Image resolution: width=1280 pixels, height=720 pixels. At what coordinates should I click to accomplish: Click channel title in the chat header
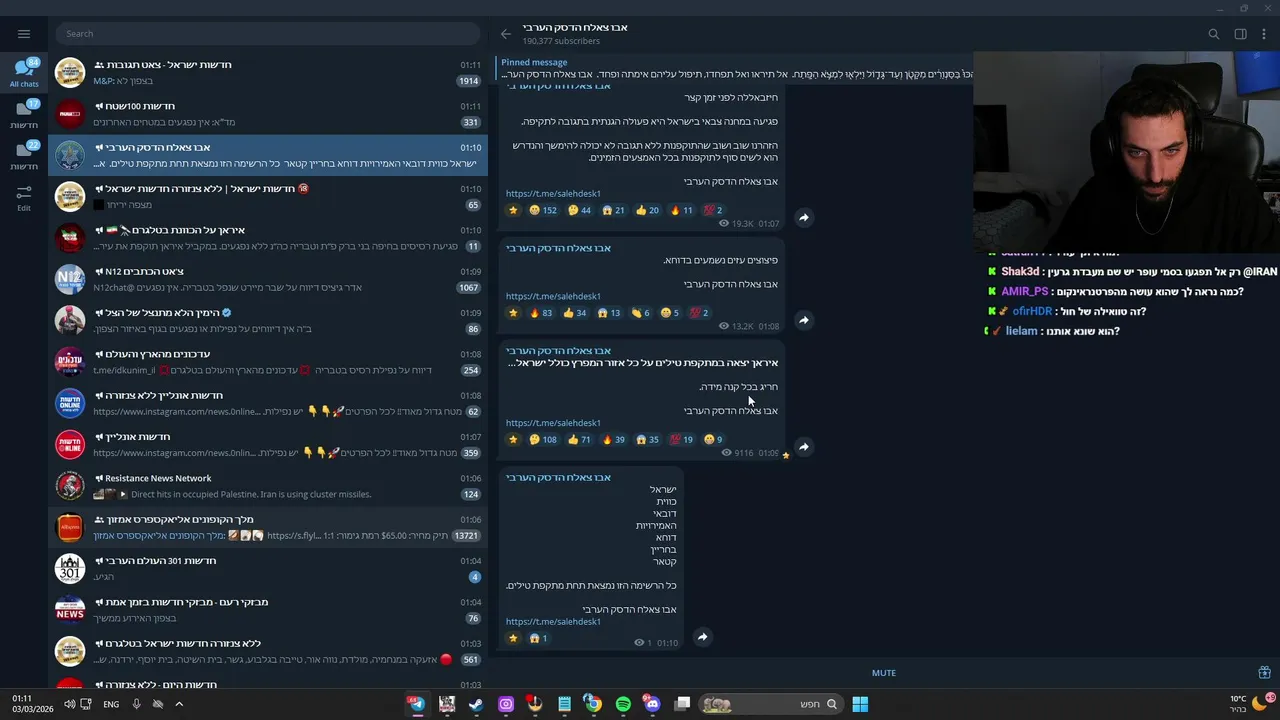pos(575,27)
